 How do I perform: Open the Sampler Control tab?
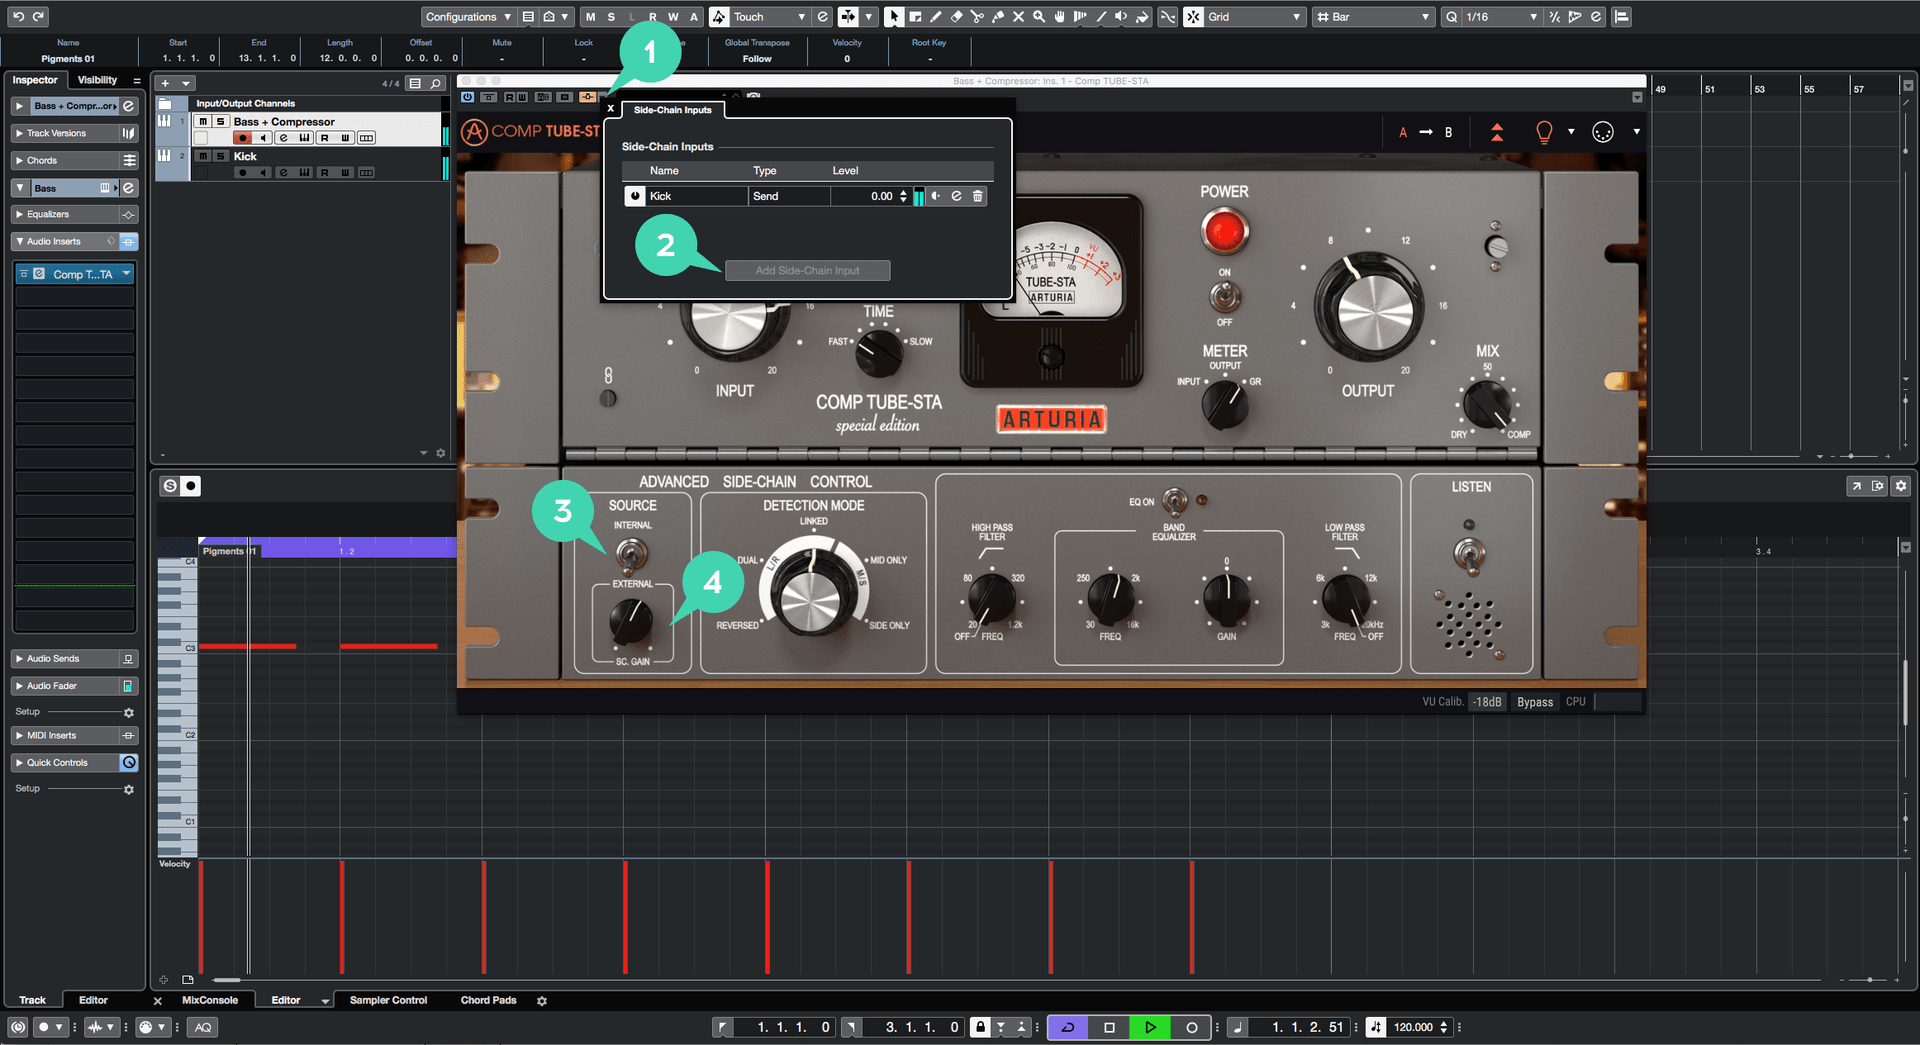(388, 1000)
